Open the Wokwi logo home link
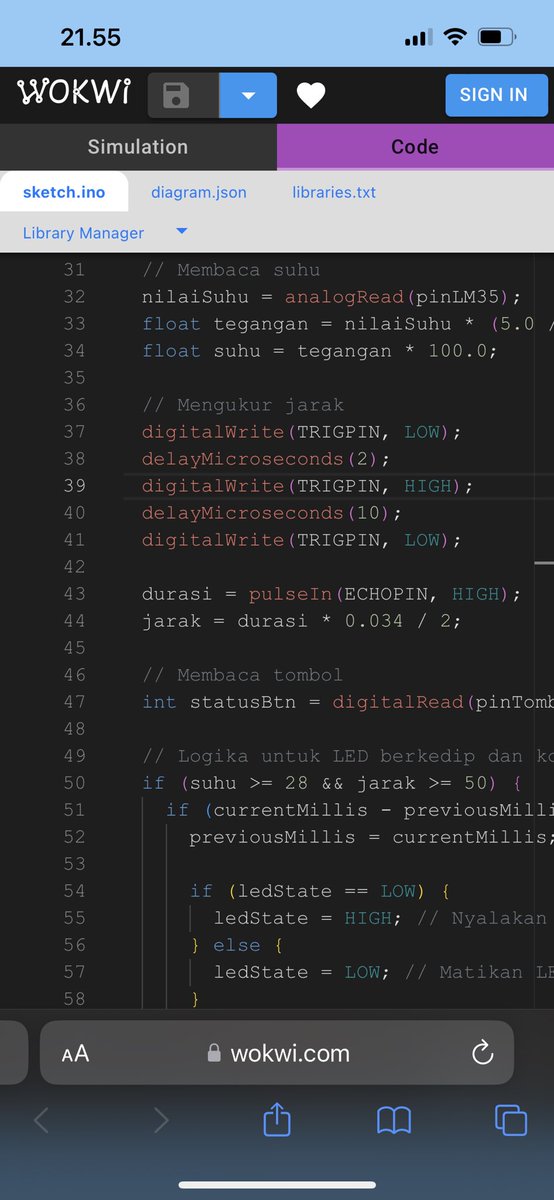This screenshot has height=1200, width=554. tap(74, 94)
